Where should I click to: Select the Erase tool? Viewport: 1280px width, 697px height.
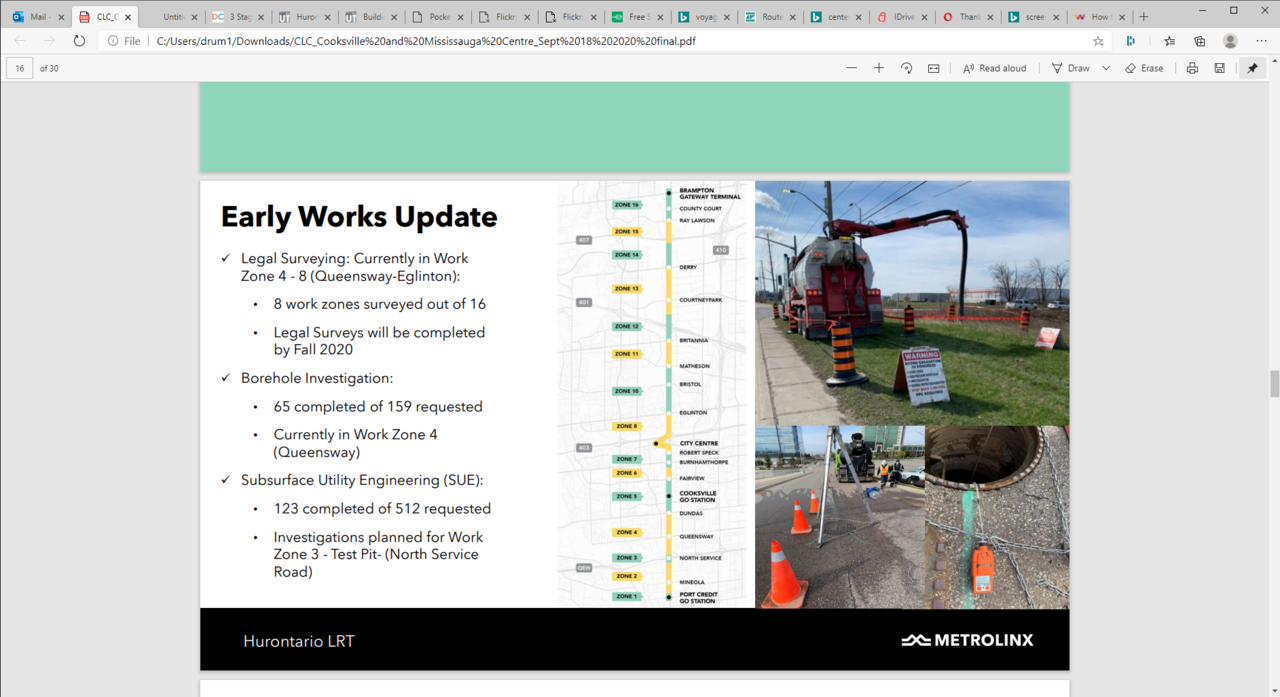[1144, 68]
